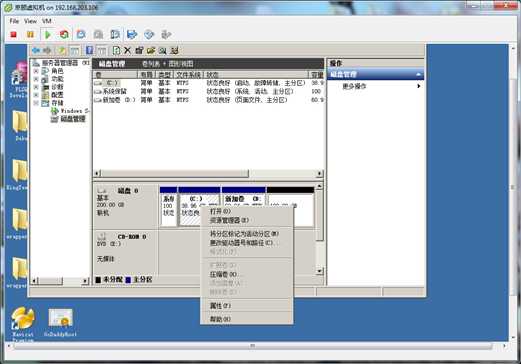Image resolution: width=521 pixels, height=364 pixels.
Task: Click the black X delete icon
Action: coord(127,51)
